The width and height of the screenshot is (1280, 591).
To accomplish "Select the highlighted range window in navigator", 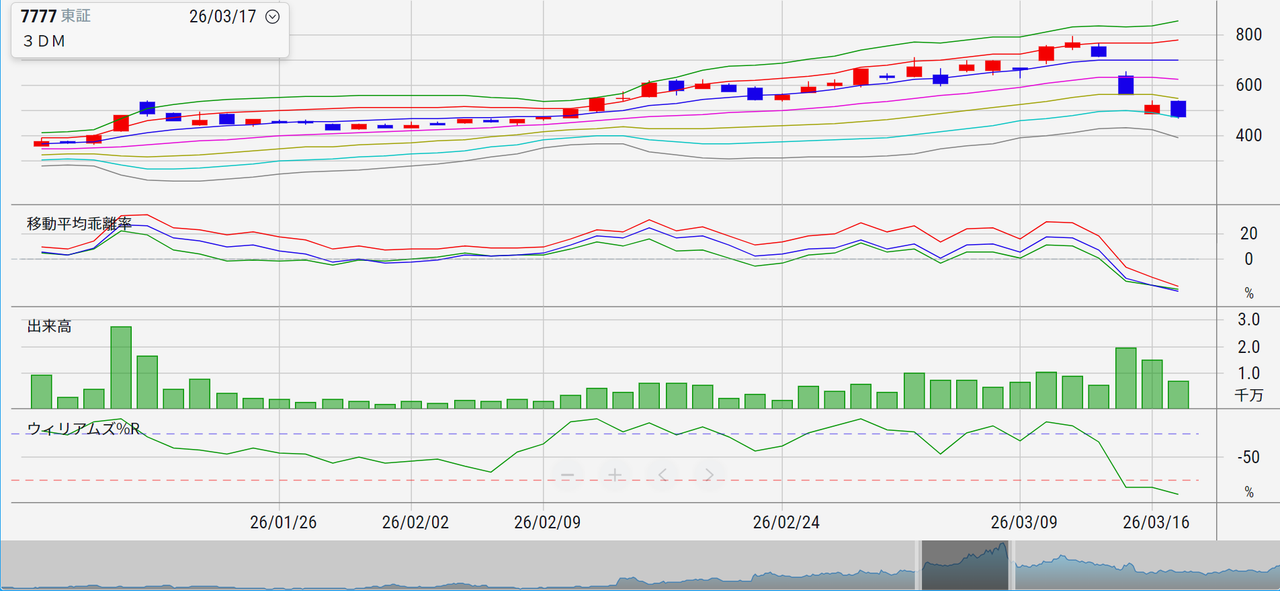I will click(965, 565).
